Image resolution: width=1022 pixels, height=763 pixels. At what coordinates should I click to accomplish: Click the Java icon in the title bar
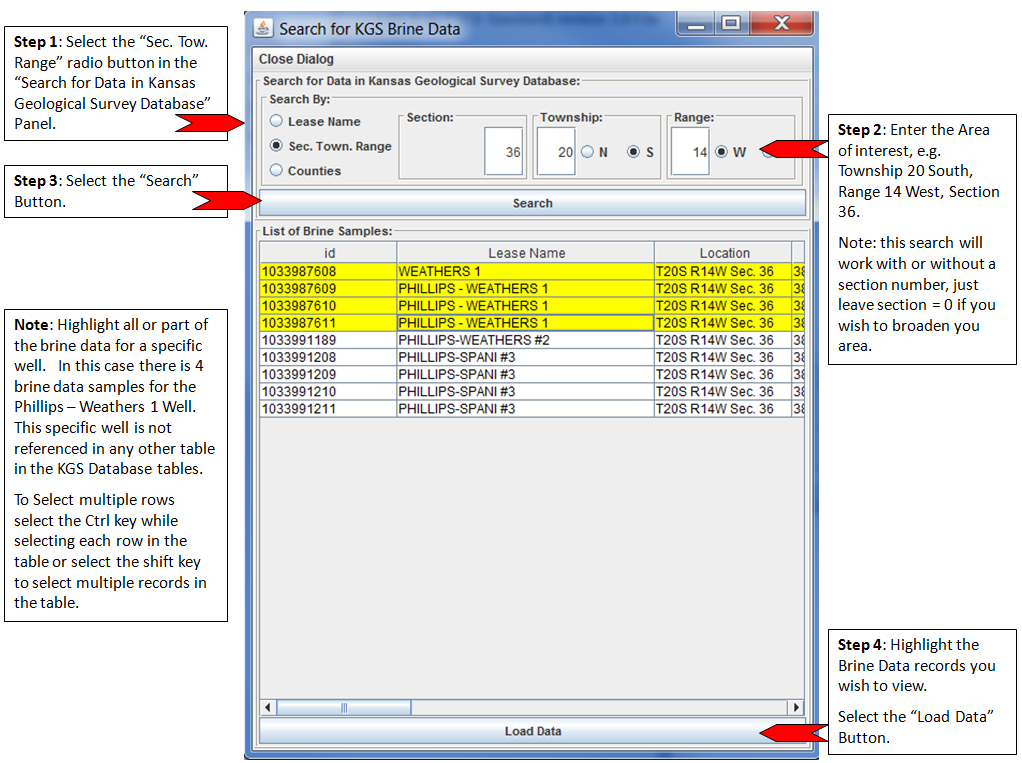263,28
